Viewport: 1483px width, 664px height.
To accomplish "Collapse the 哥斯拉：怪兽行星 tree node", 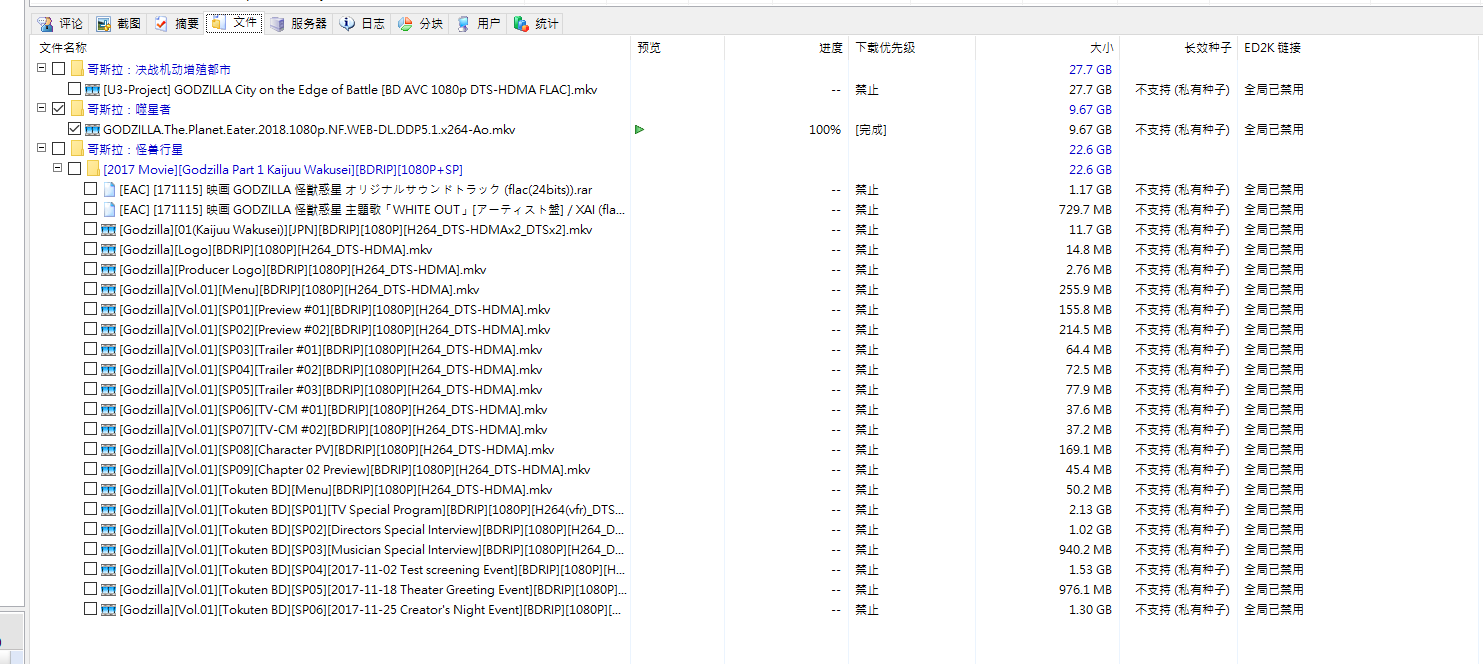I will 41,149.
